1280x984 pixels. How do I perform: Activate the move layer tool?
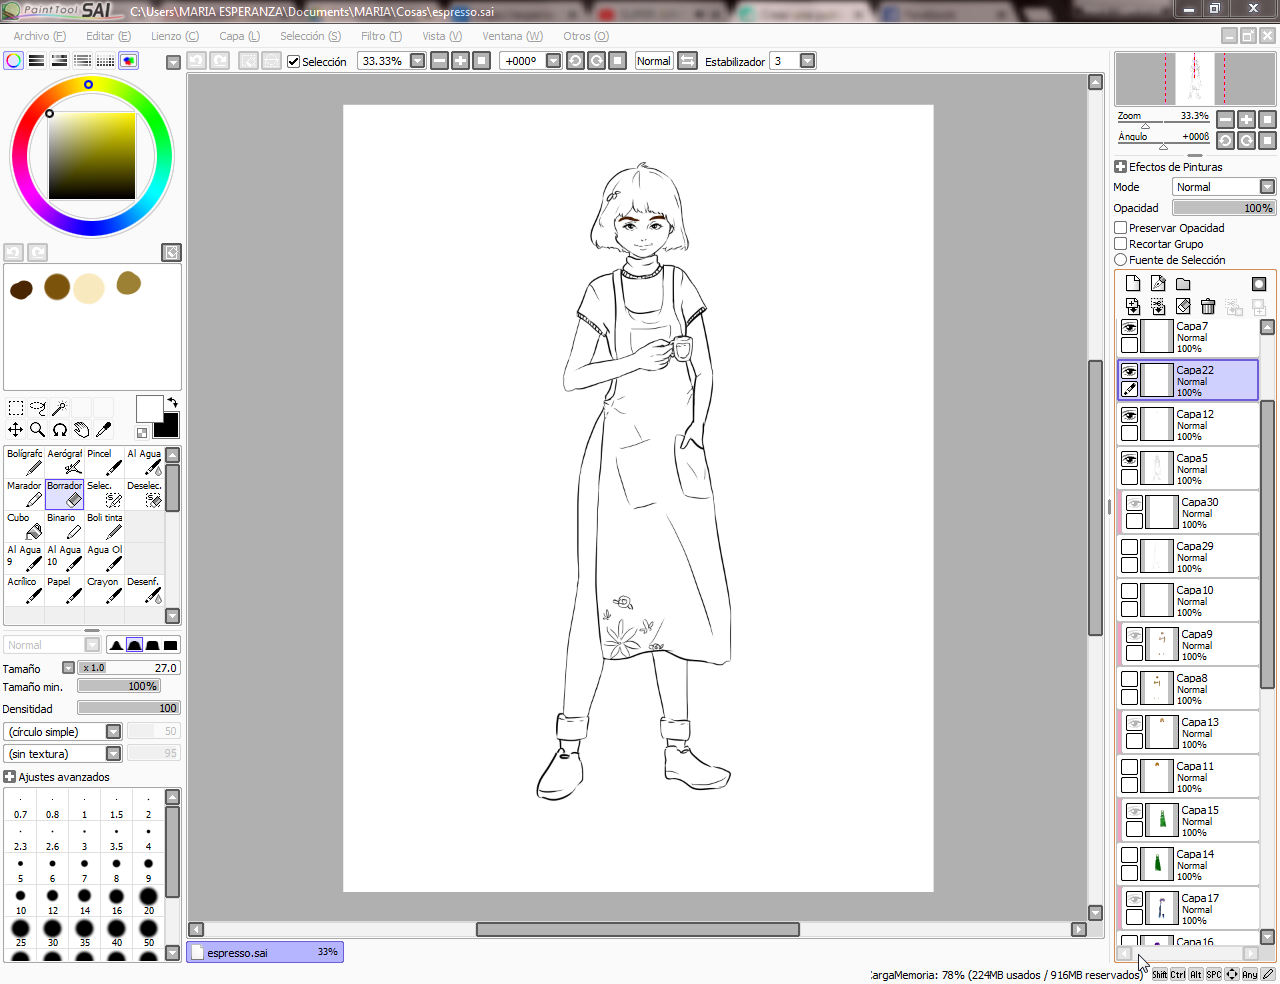[16, 430]
